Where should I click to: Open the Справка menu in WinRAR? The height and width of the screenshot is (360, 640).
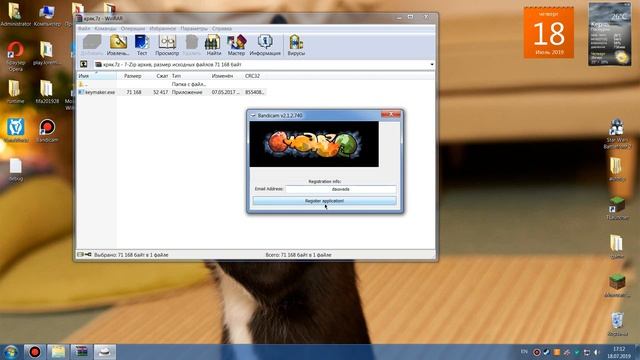coord(222,29)
